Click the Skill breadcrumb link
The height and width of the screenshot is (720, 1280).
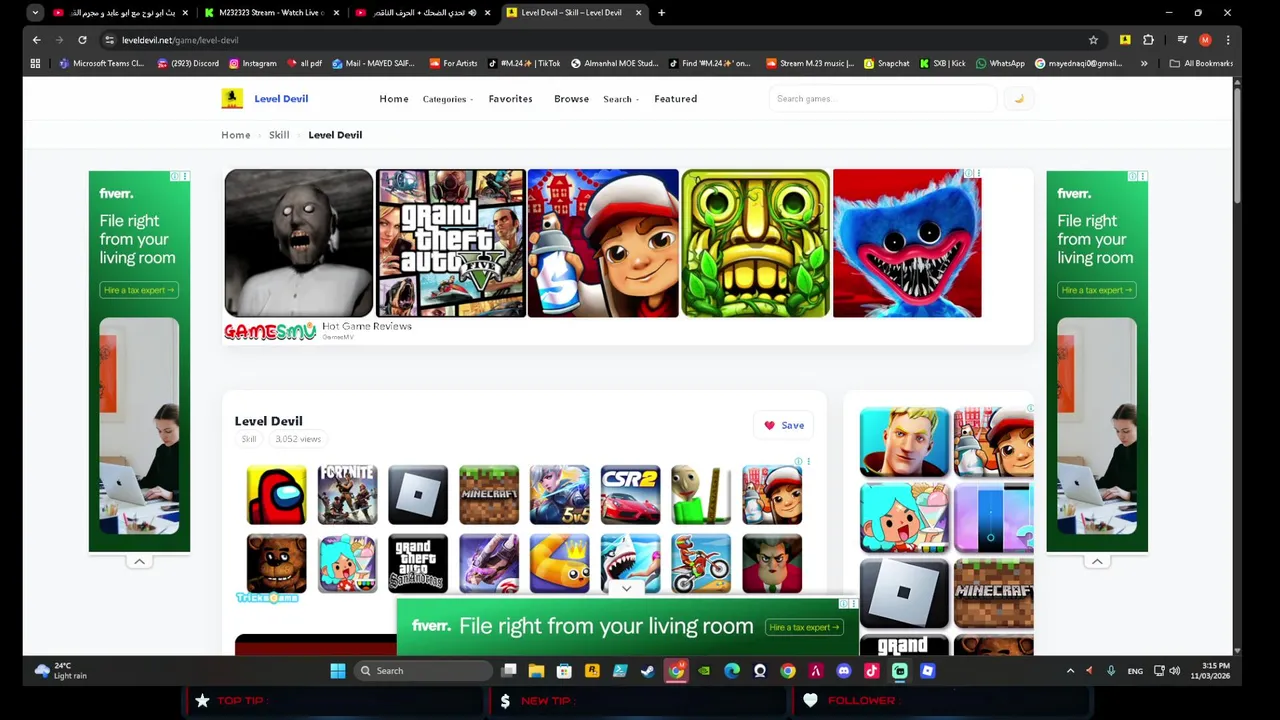(x=279, y=135)
